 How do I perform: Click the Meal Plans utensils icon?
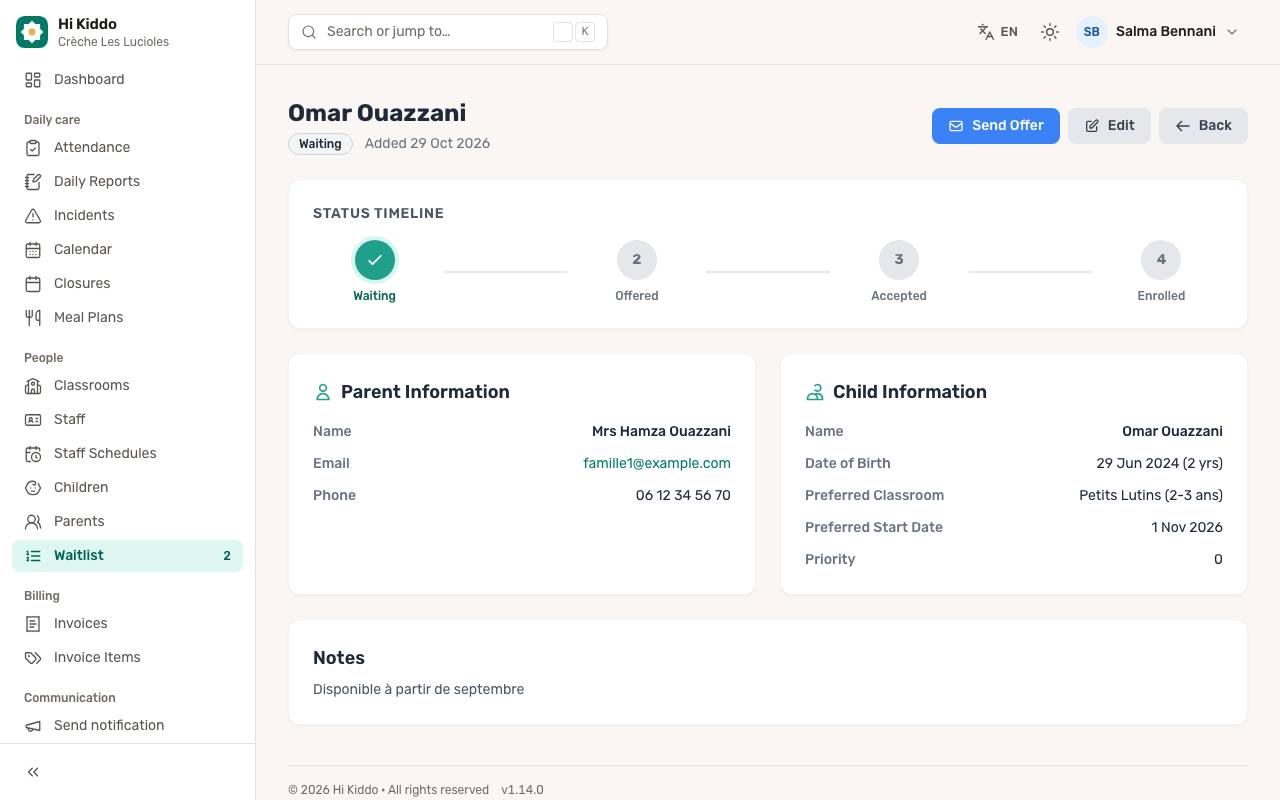pos(33,318)
